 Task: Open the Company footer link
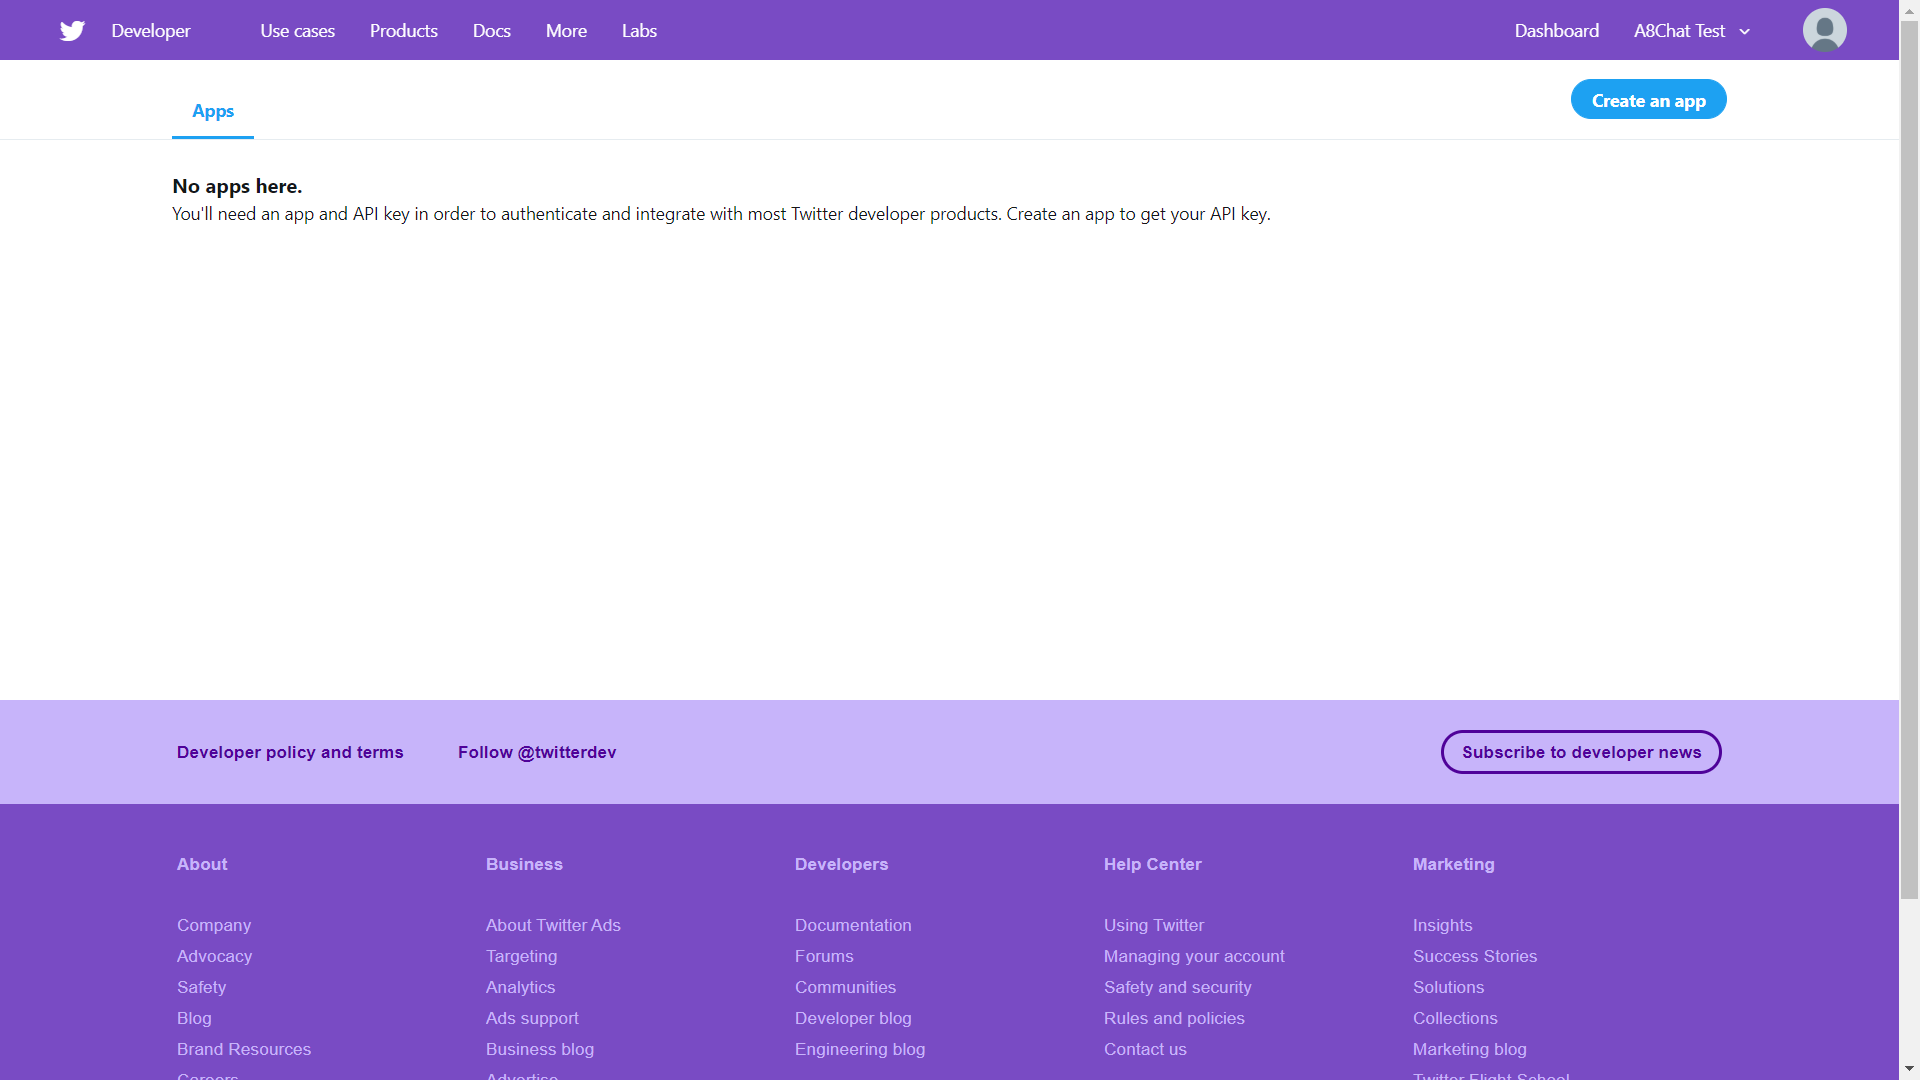[214, 925]
